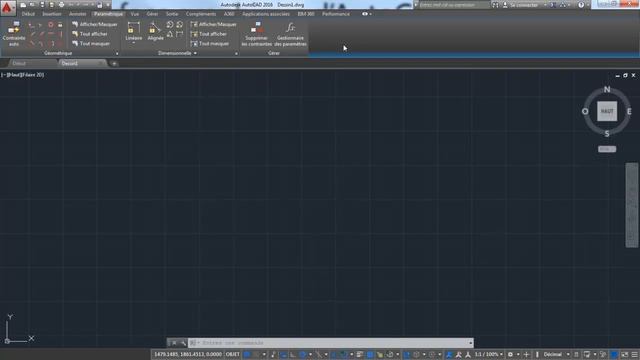Viewport: 640px width, 360px height.
Task: Add a new drawing tab with plus
Action: [114, 63]
